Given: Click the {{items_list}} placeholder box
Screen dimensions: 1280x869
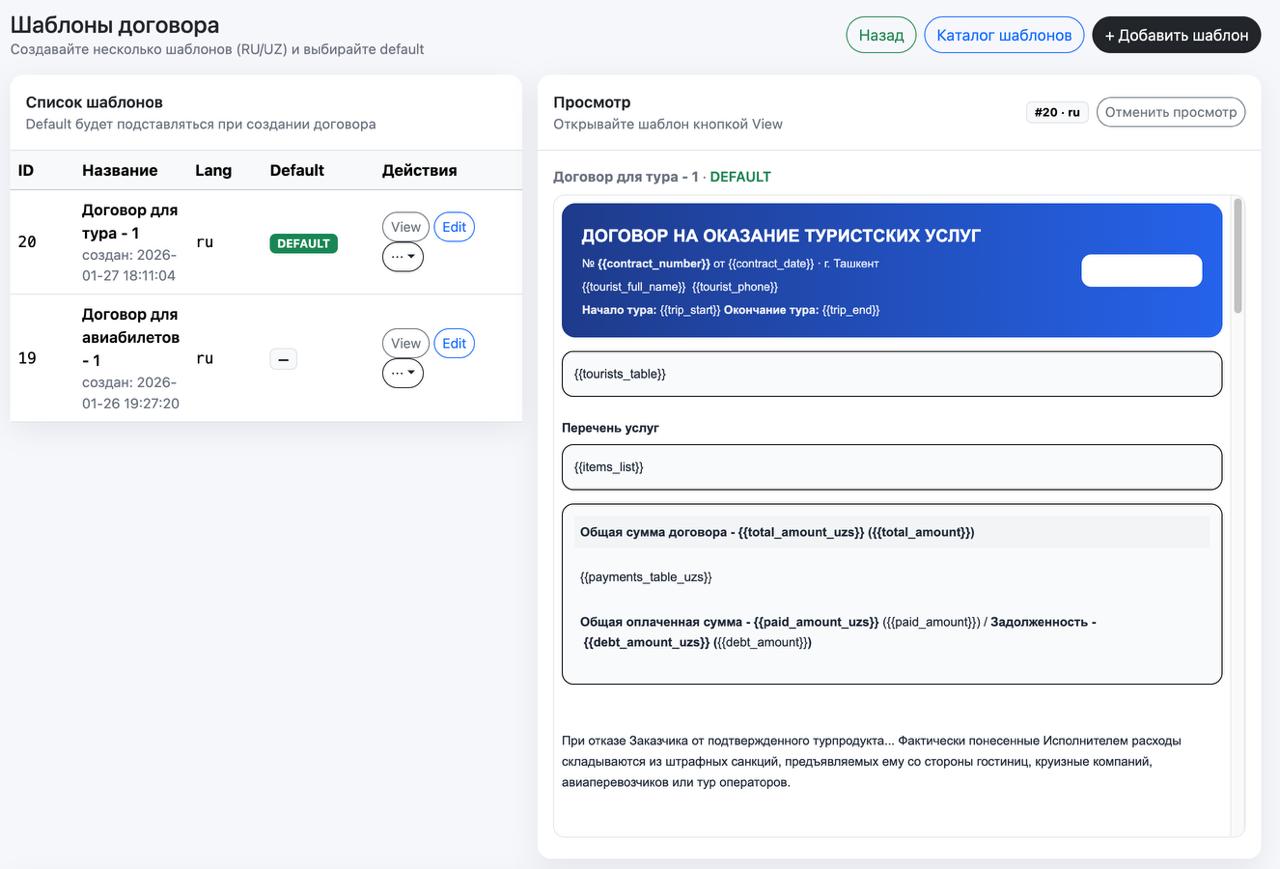Looking at the screenshot, I should (891, 467).
